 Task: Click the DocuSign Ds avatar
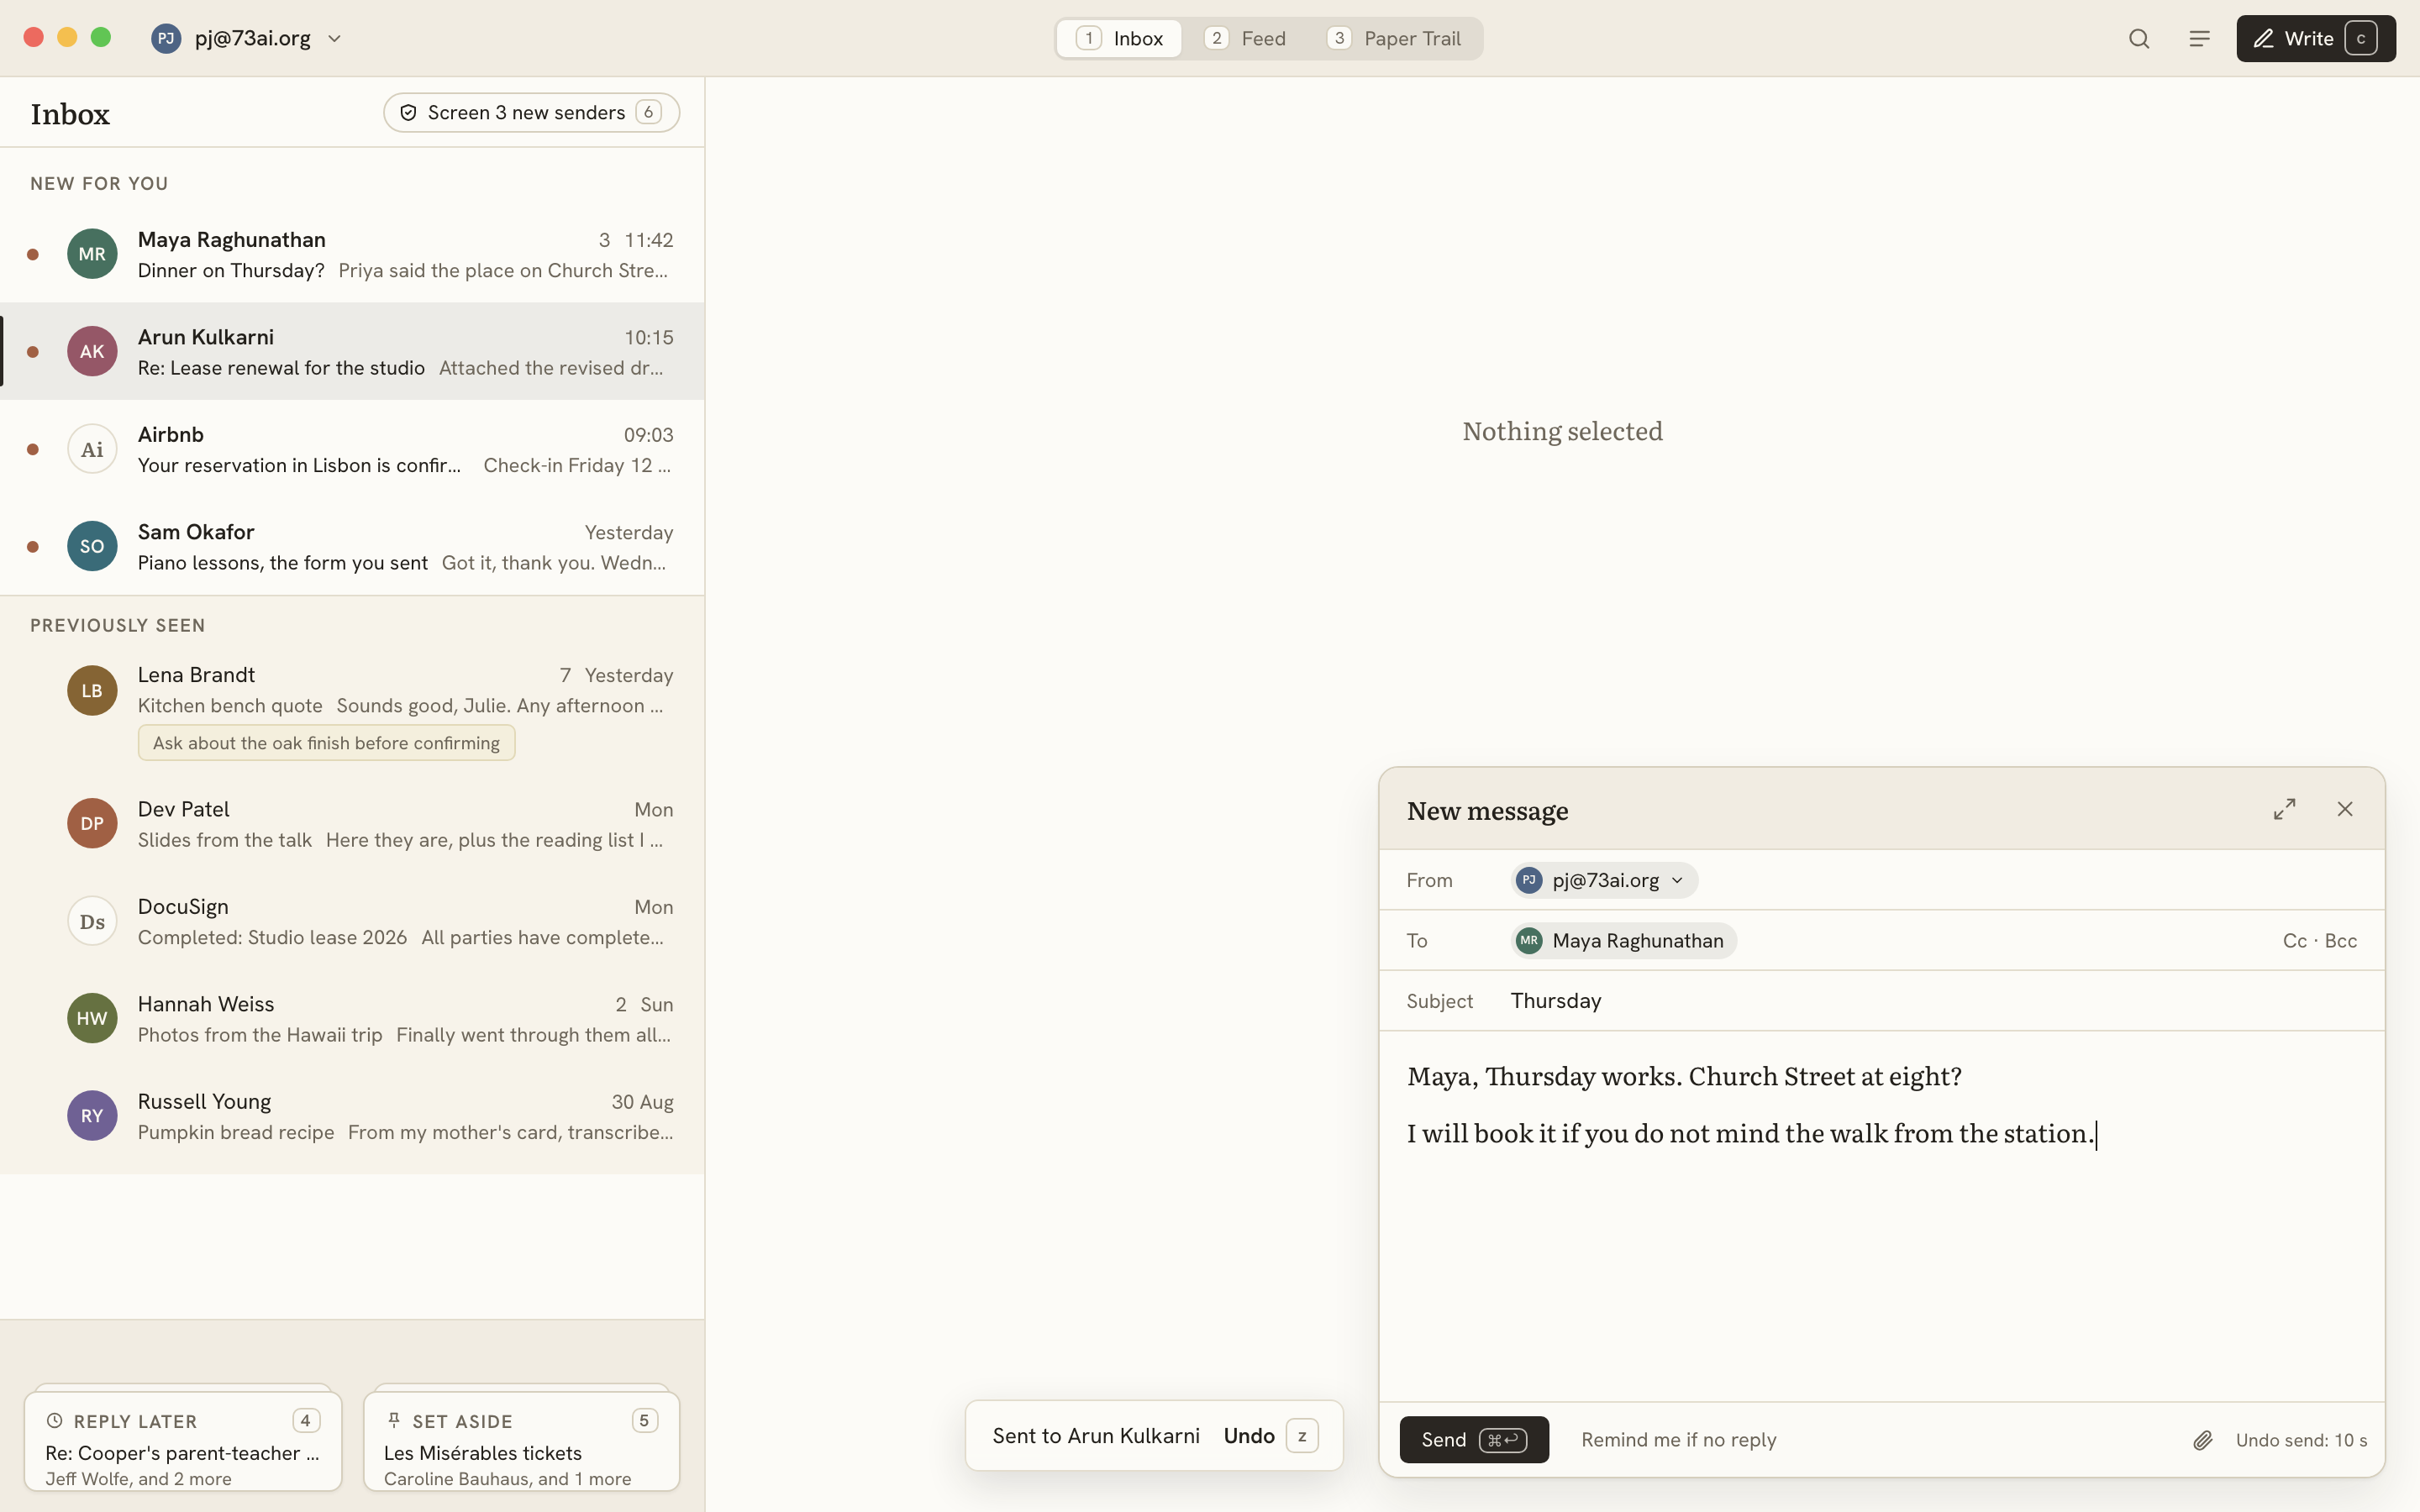(x=92, y=921)
